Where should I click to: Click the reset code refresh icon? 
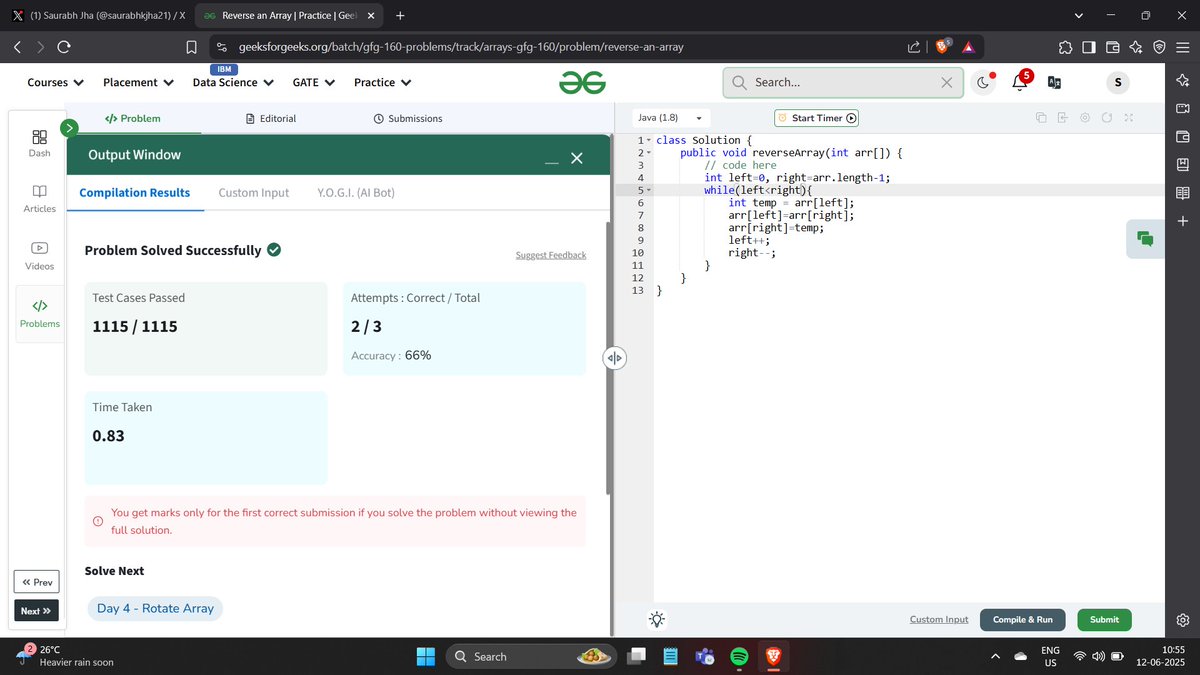(x=1107, y=118)
